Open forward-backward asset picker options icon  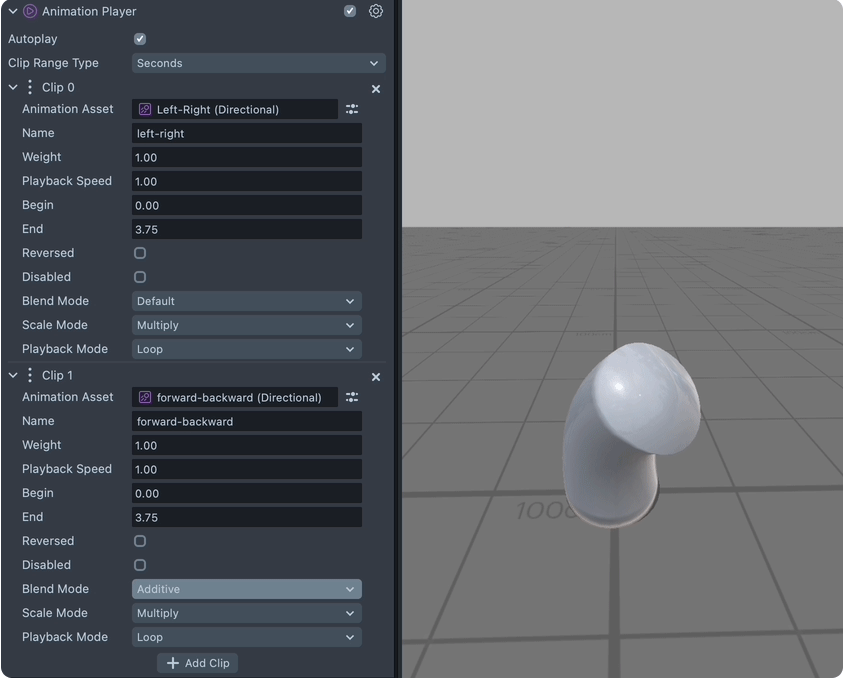pos(352,397)
